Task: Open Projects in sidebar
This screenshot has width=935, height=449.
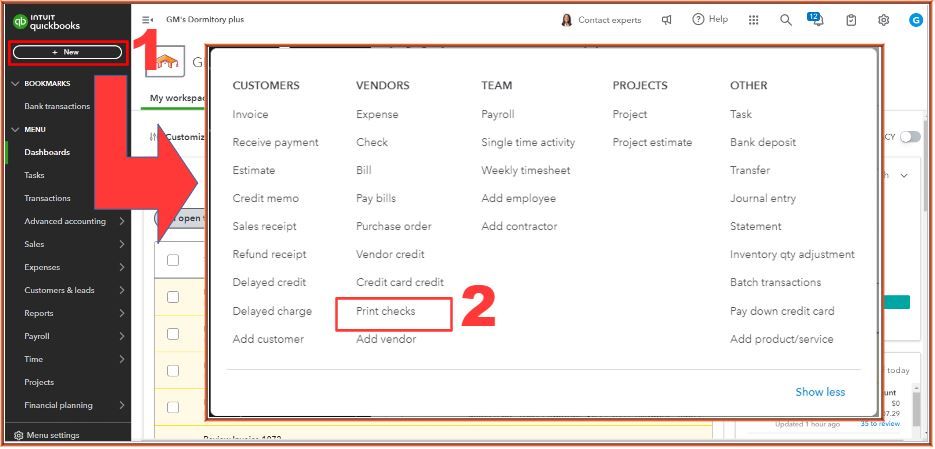Action: [x=39, y=382]
